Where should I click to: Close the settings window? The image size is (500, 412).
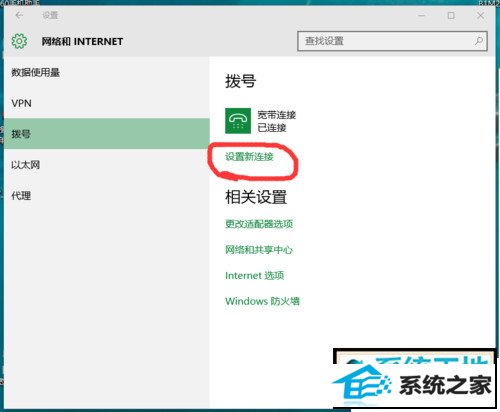tap(480, 15)
